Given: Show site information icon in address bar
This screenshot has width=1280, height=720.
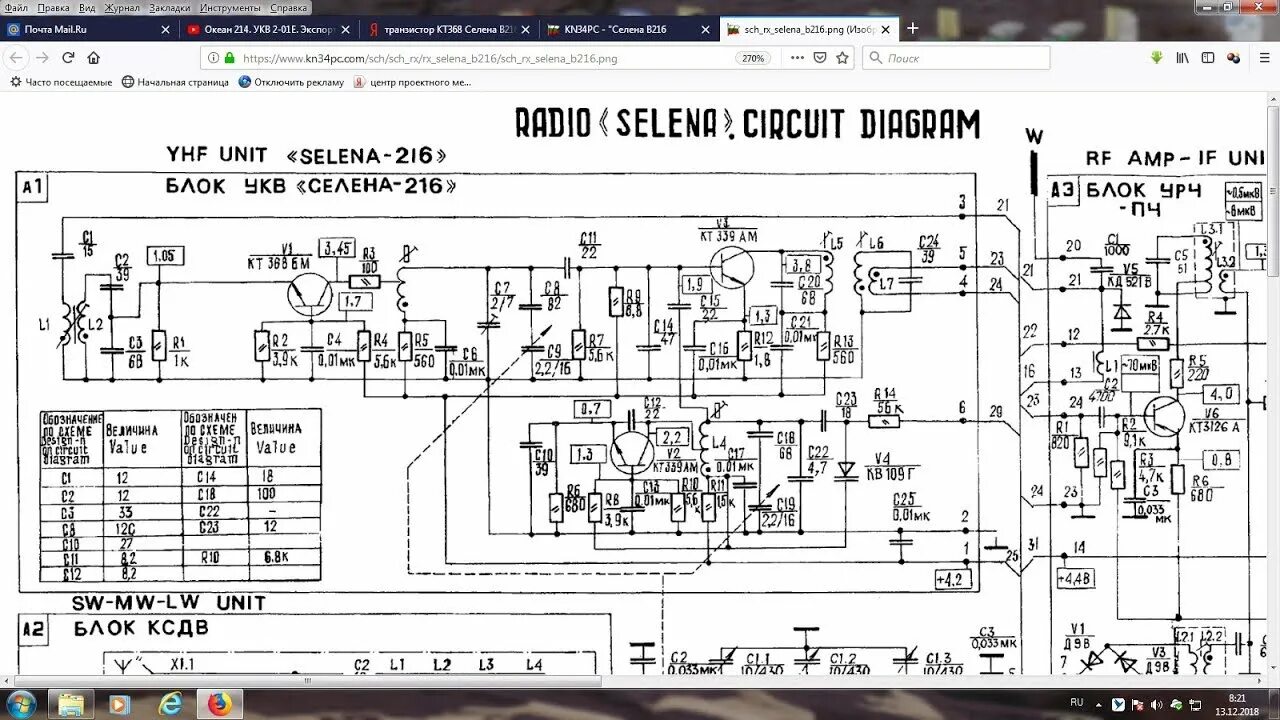Looking at the screenshot, I should click(213, 58).
